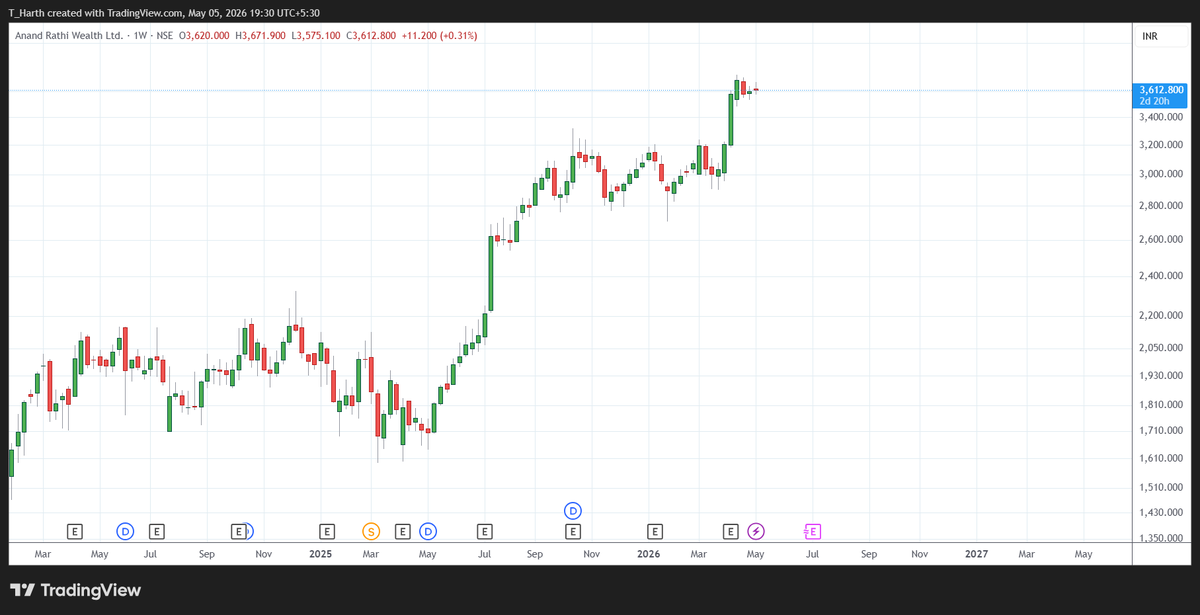The height and width of the screenshot is (615, 1200).
Task: Click the E marker left of the lightning marker
Action: (731, 531)
